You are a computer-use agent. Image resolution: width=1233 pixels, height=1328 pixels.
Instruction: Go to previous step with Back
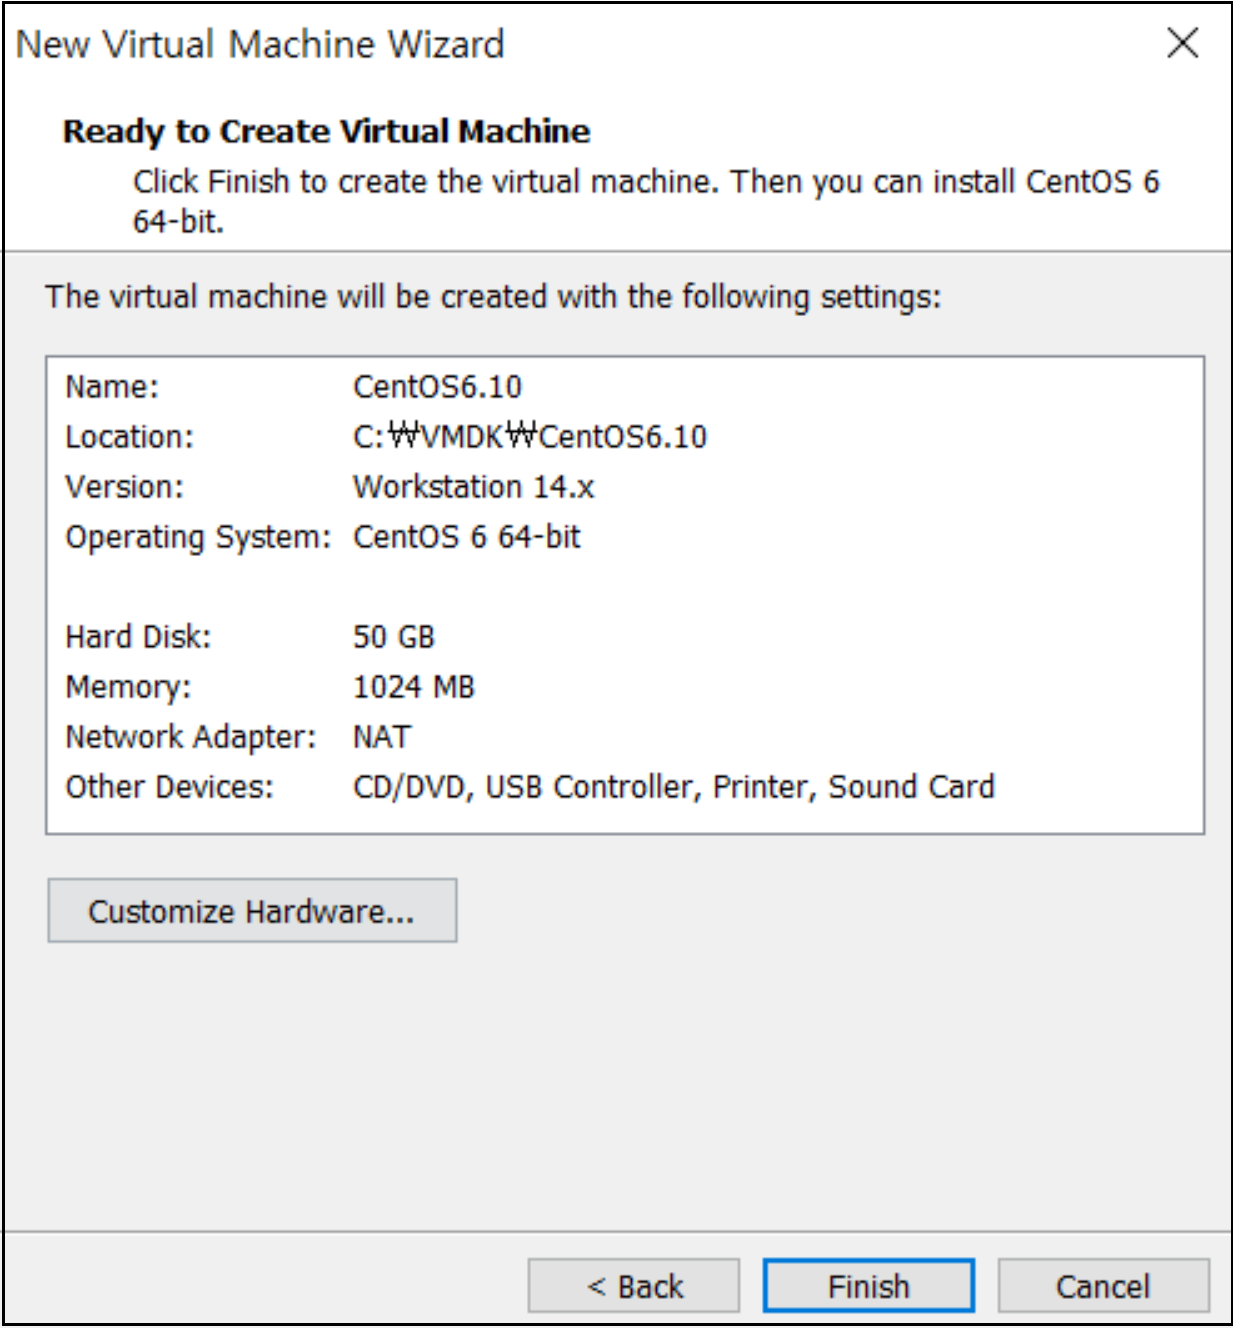point(634,1285)
